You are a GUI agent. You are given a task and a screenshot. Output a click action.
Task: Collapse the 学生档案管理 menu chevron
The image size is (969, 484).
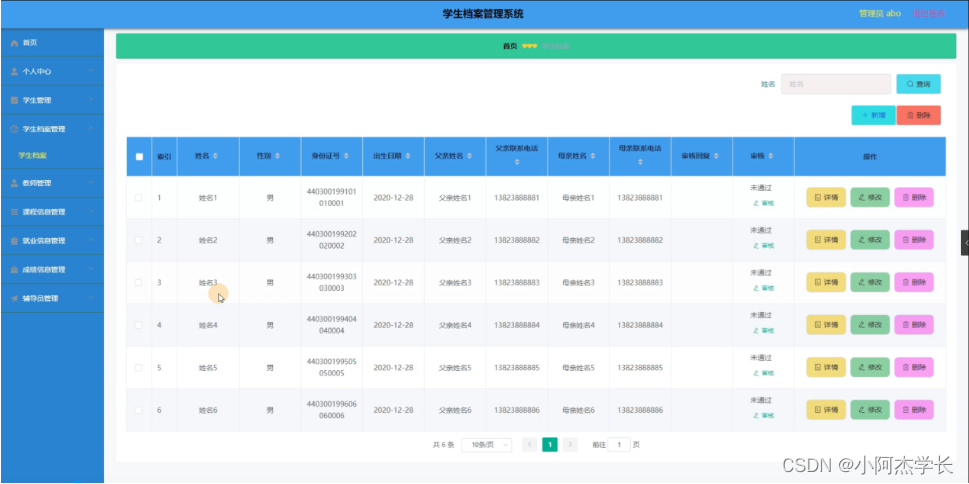(x=91, y=129)
